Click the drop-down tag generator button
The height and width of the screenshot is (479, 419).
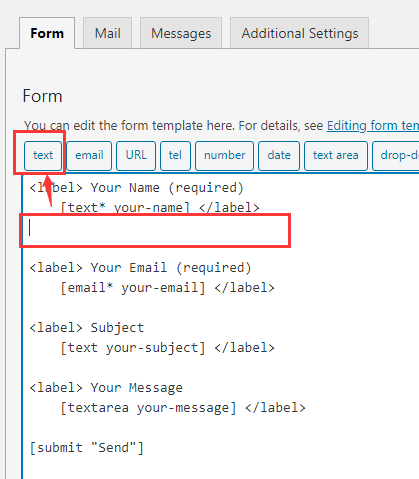pos(396,155)
